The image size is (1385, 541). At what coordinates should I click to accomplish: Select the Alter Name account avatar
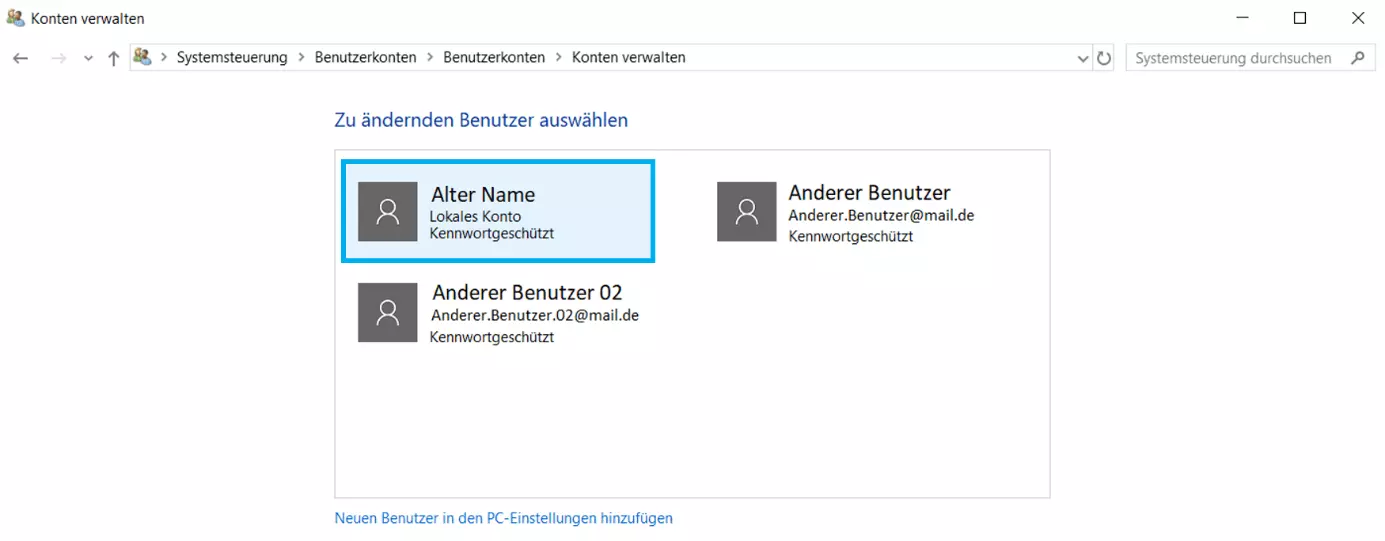[387, 211]
